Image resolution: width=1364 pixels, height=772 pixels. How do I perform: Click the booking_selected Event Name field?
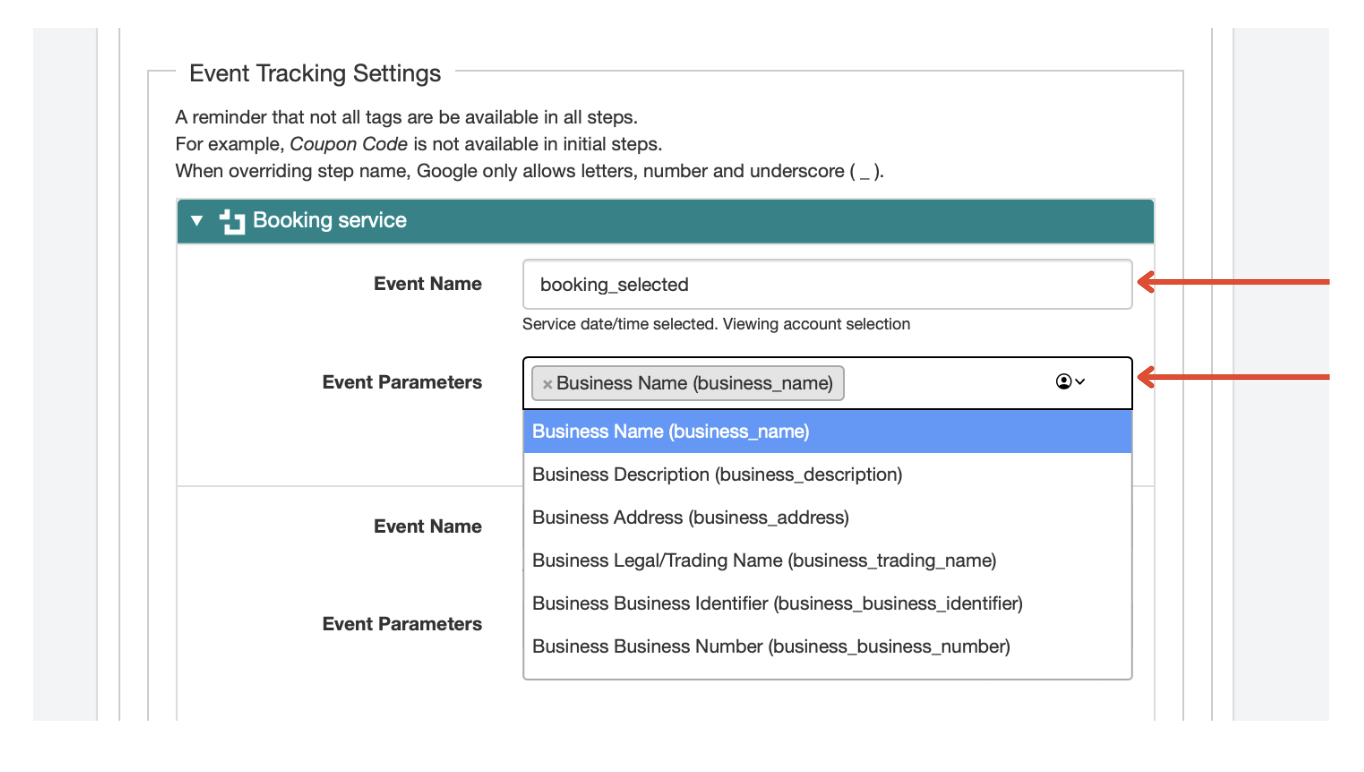[826, 285]
